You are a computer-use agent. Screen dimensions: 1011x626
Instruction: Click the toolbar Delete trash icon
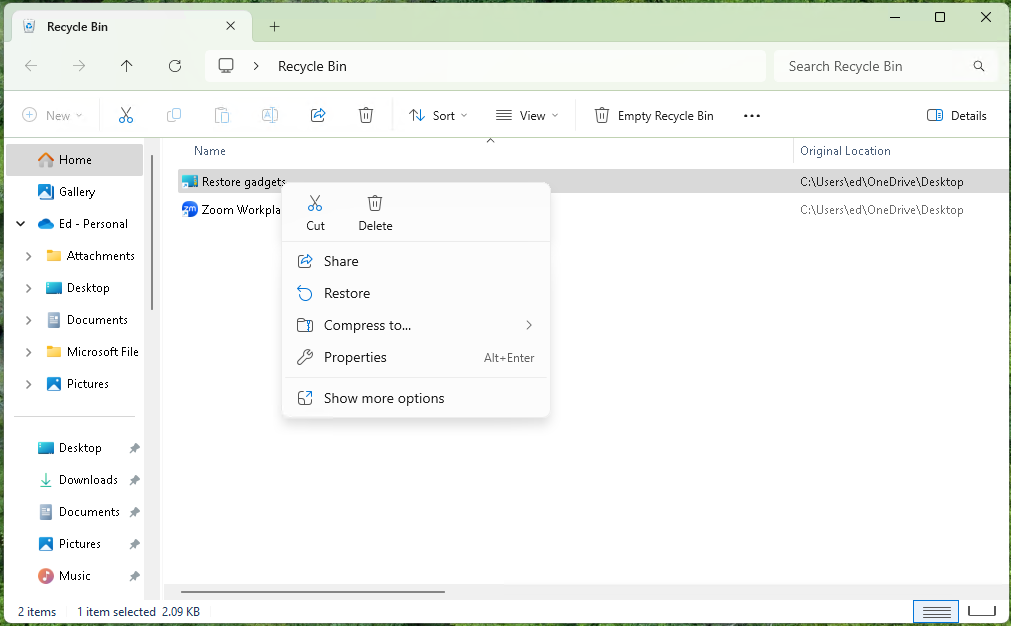pos(366,115)
